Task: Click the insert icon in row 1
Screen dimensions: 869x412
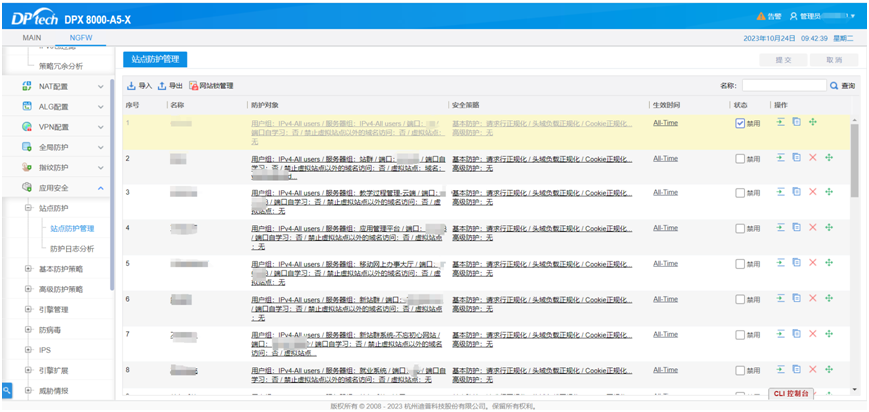Action: pos(780,122)
